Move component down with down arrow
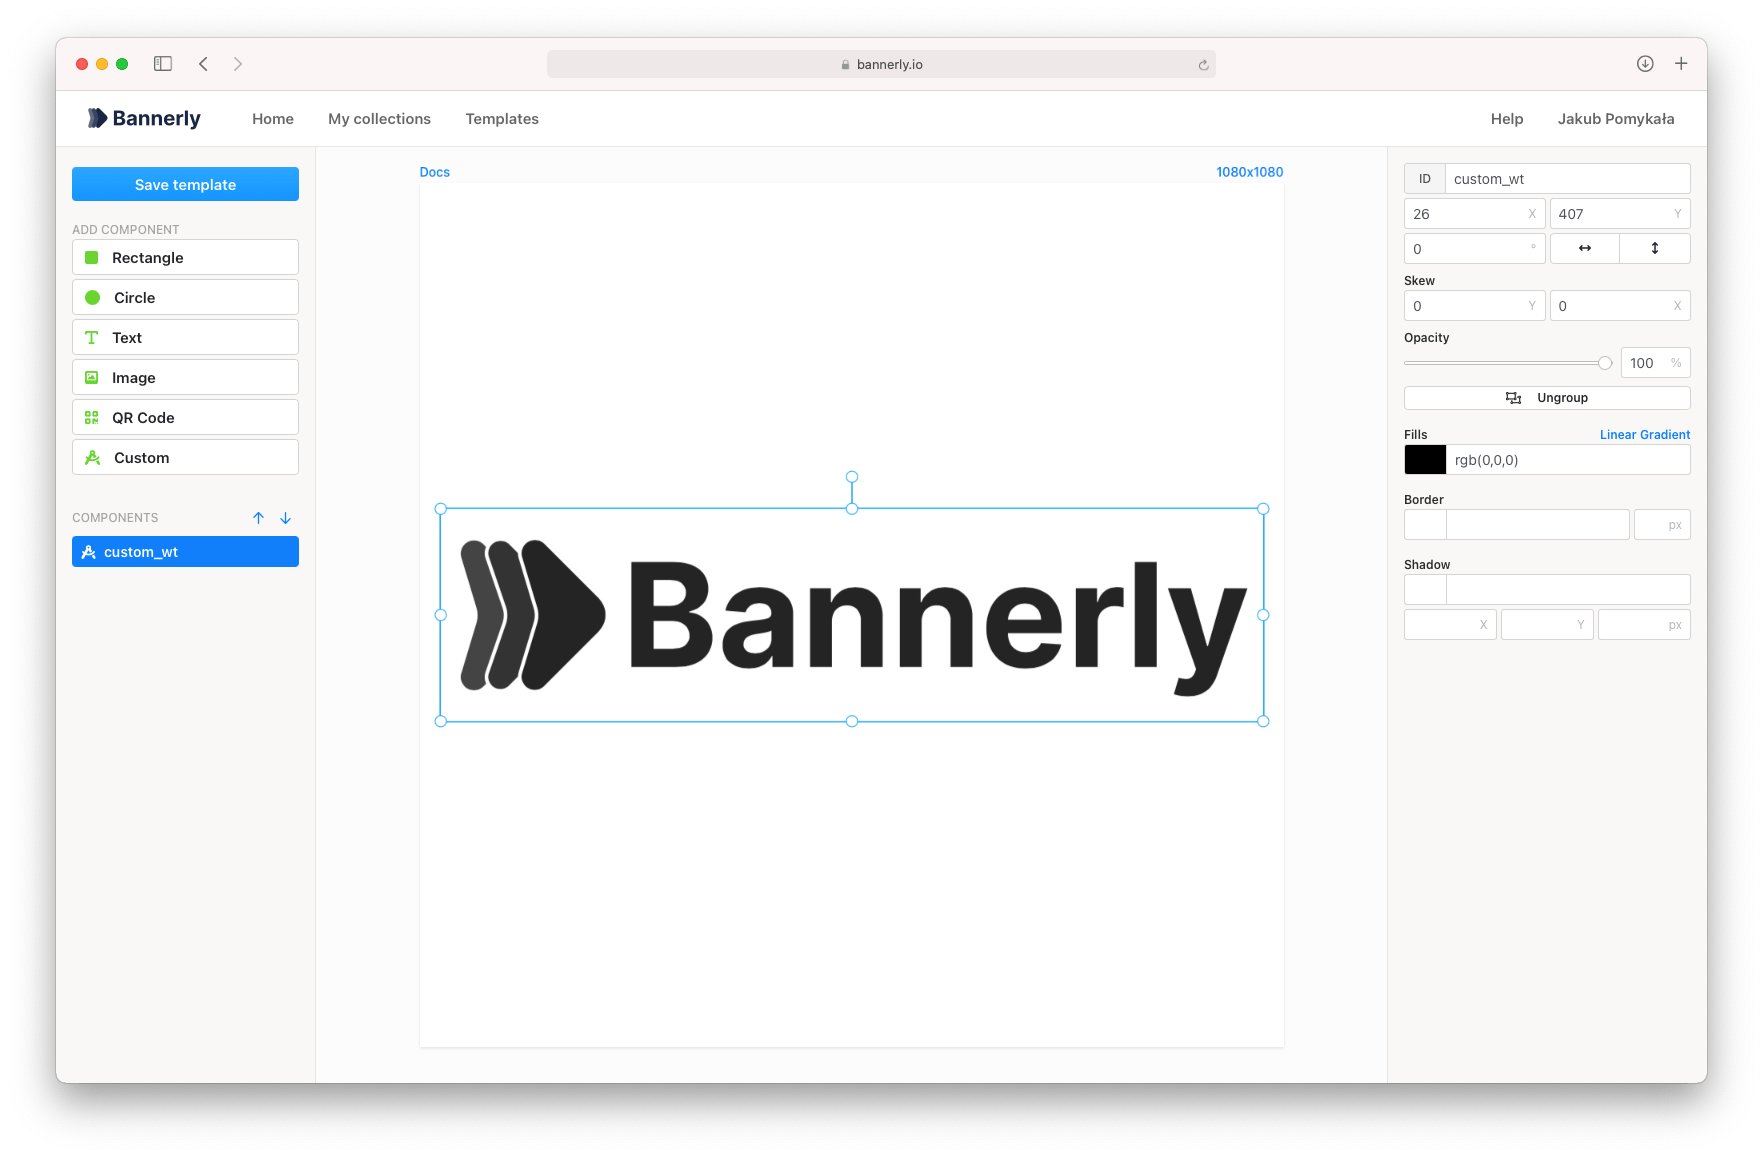The width and height of the screenshot is (1763, 1157). (285, 518)
